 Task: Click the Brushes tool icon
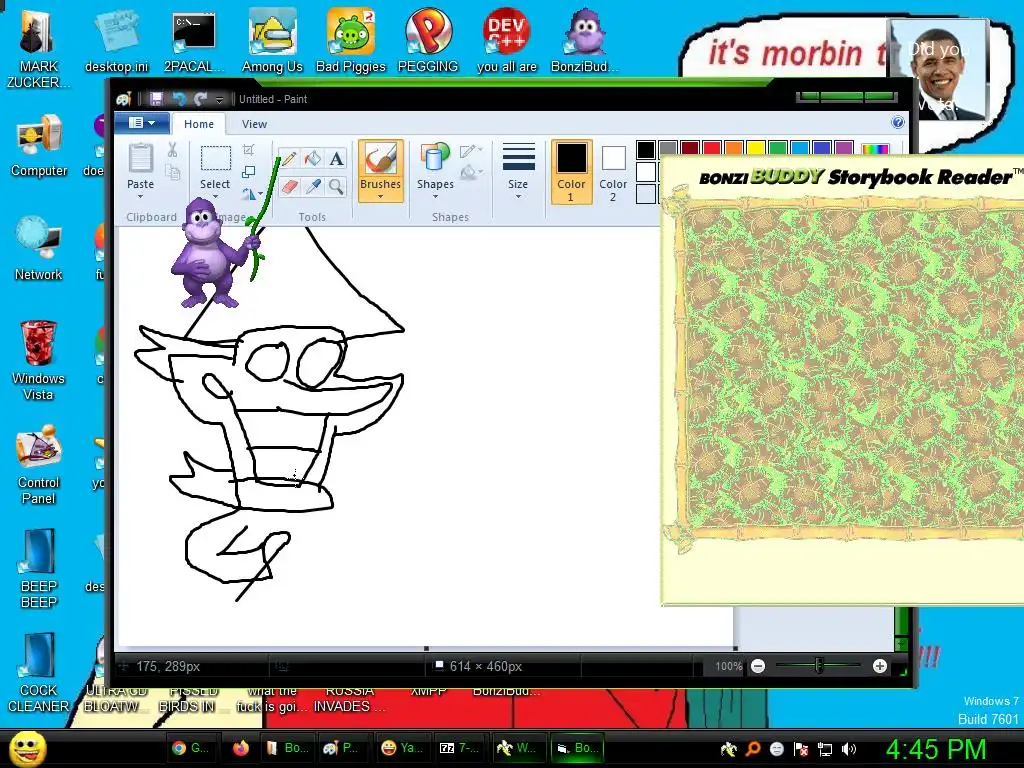[380, 159]
